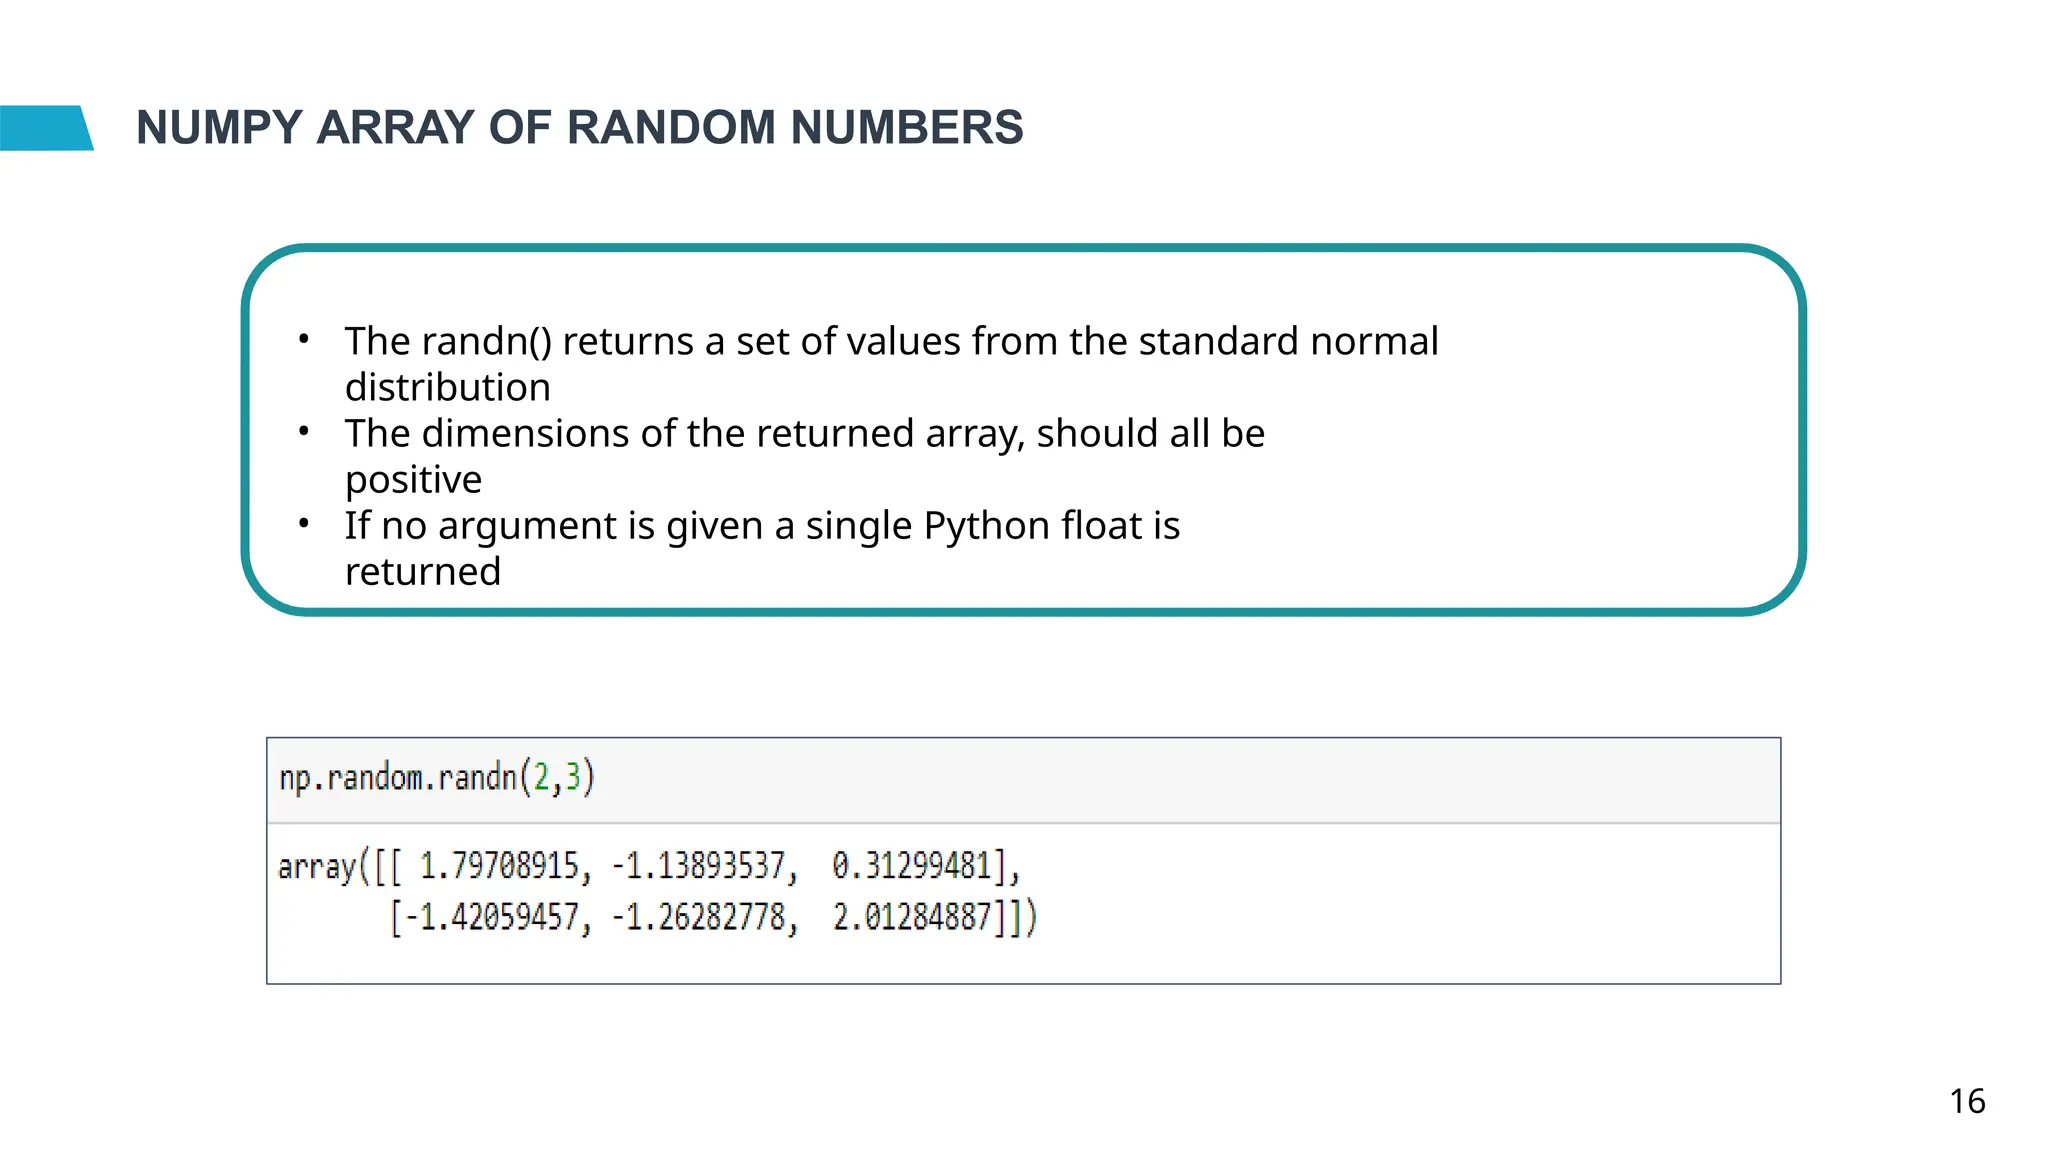Viewport: 2048px width, 1152px height.
Task: Click the output value -1.13893537
Action: coord(698,866)
